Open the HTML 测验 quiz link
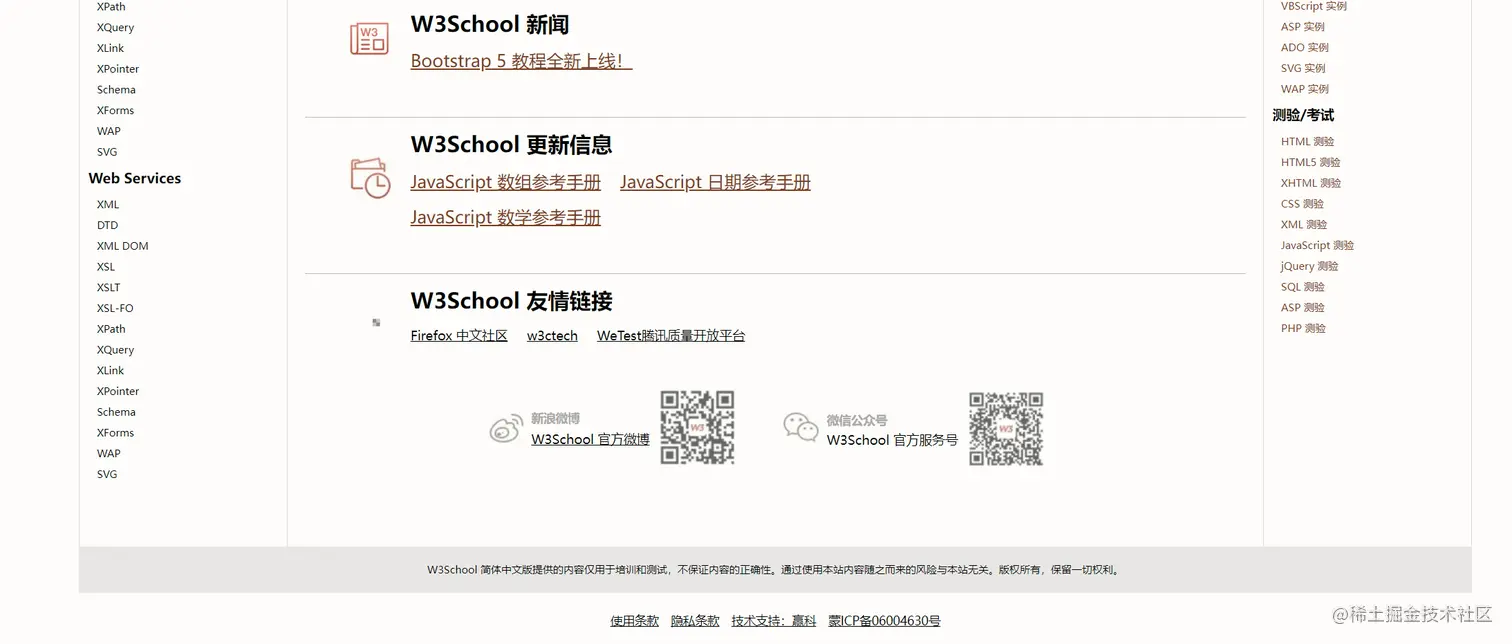Image resolution: width=1512 pixels, height=644 pixels. (1306, 141)
